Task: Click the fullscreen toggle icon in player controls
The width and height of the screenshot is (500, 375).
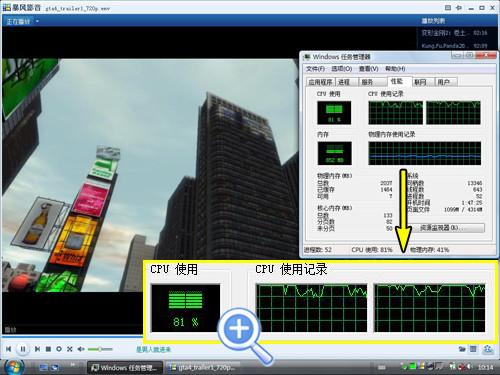Action: point(69,349)
